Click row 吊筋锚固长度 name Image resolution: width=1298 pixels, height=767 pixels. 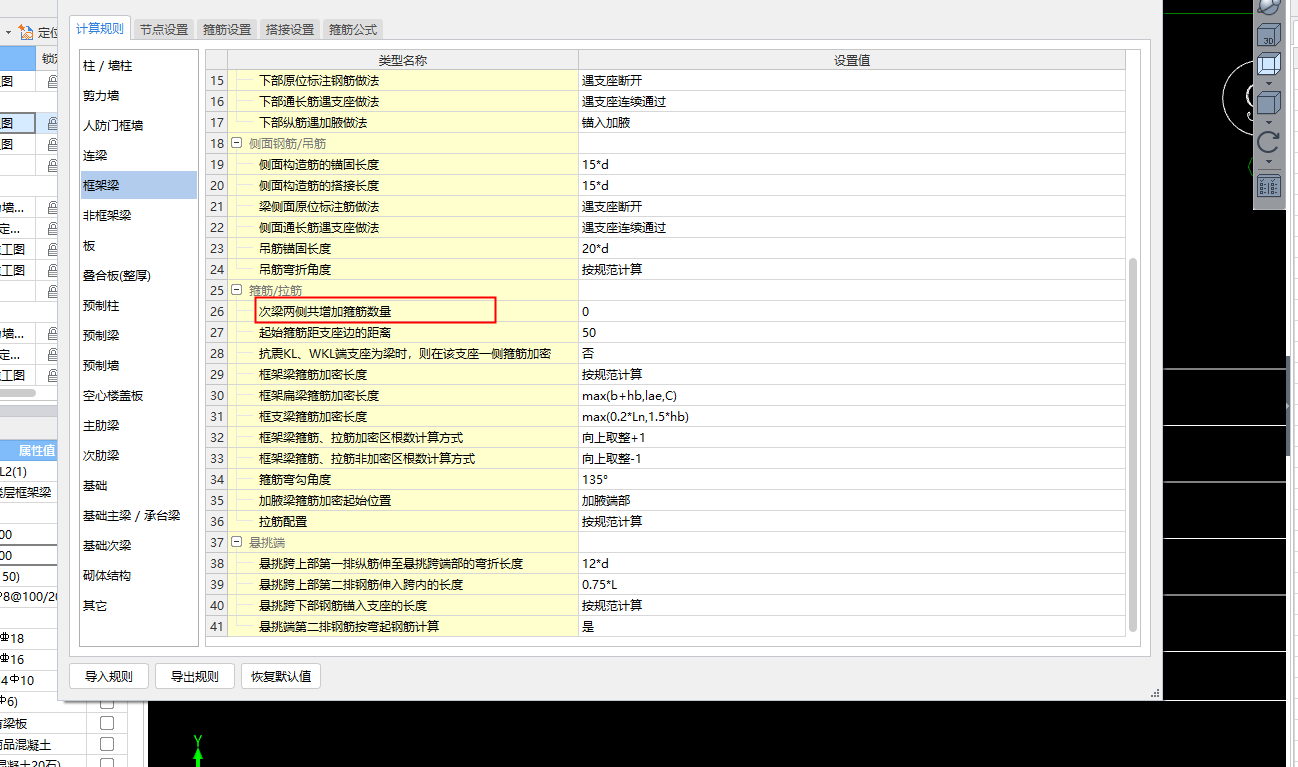[x=403, y=249]
